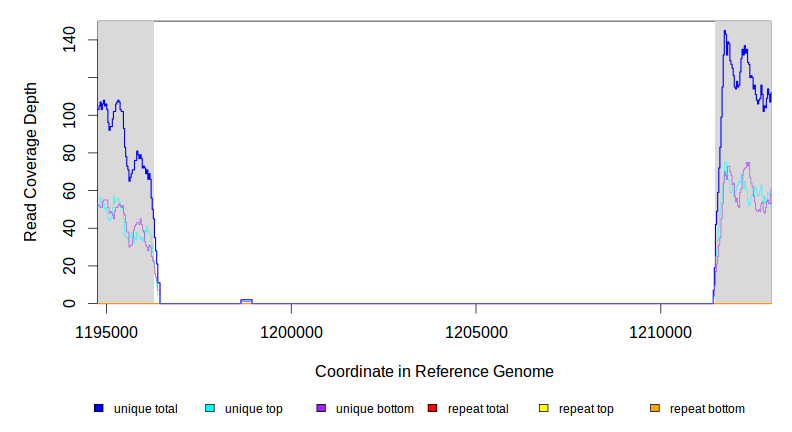Screen dimensions: 792x432
Task: Select the 'repeat total' legend label
Action: click(478, 408)
